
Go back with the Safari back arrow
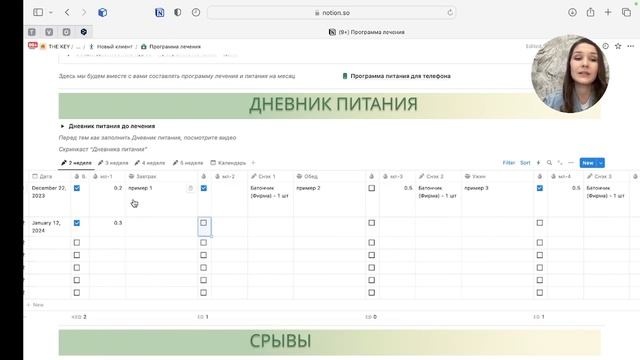[x=67, y=12]
